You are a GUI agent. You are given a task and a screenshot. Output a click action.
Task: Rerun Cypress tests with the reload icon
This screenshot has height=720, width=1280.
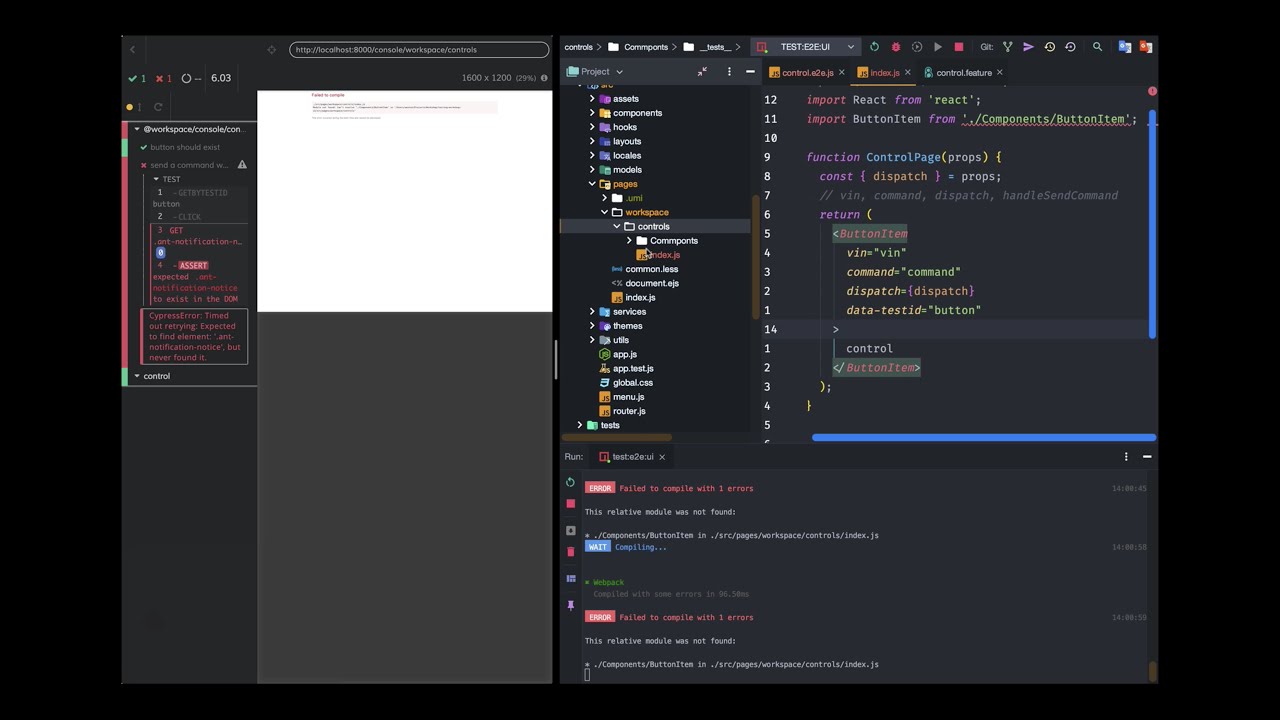point(157,107)
